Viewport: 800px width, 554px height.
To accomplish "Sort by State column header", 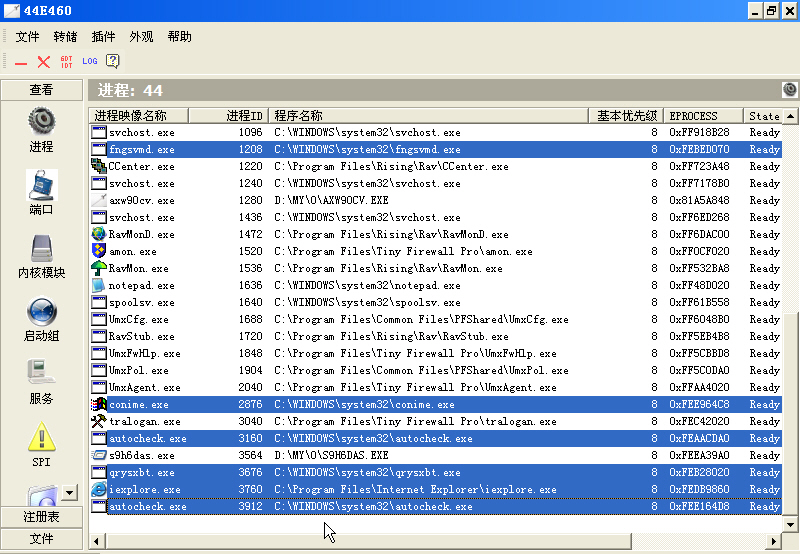I will [763, 116].
